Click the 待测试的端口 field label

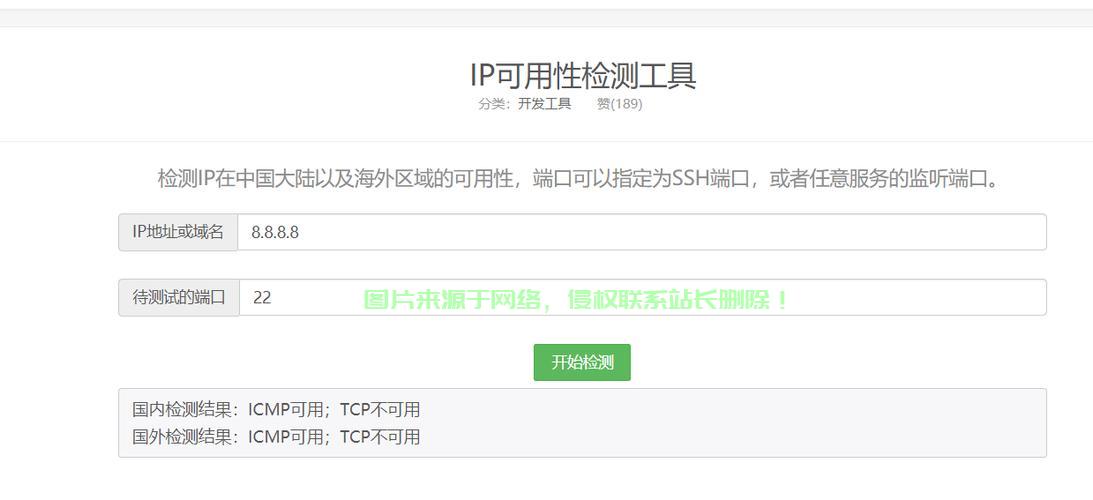point(178,298)
